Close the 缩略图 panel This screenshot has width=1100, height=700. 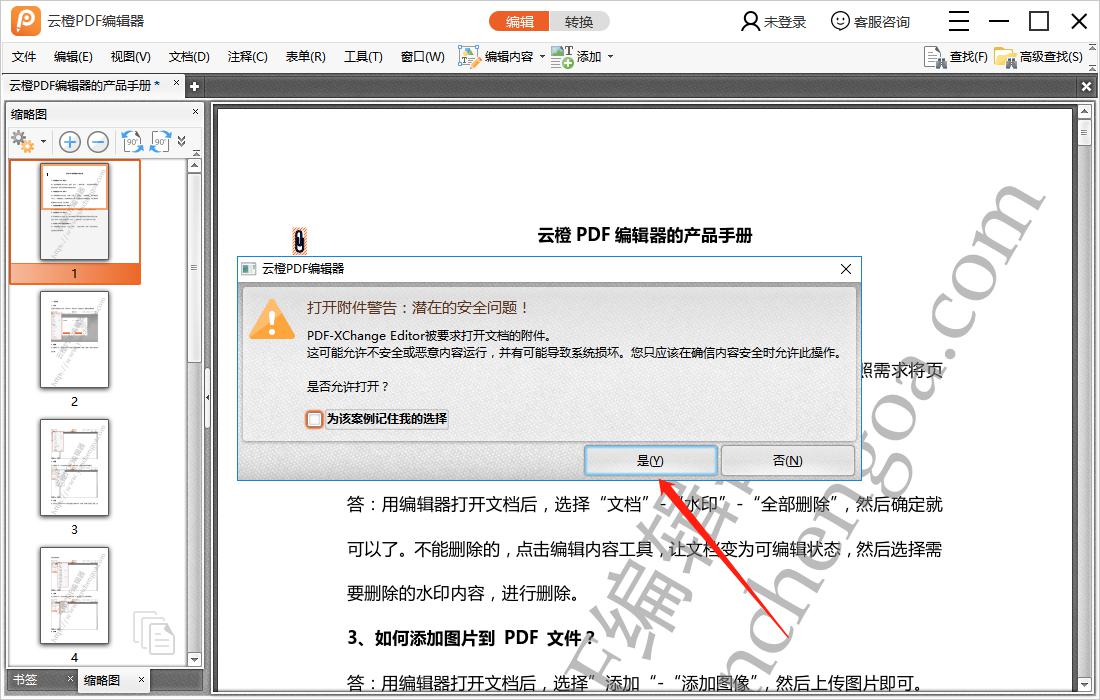(x=196, y=112)
